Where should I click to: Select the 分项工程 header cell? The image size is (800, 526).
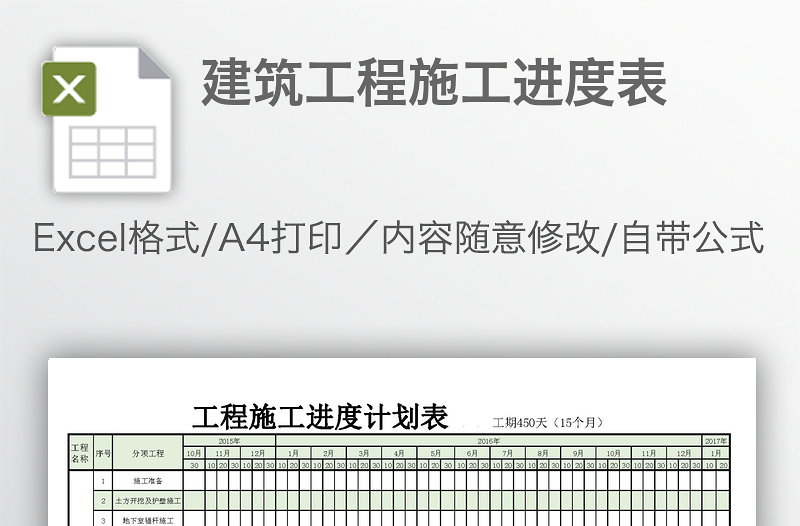[x=148, y=453]
